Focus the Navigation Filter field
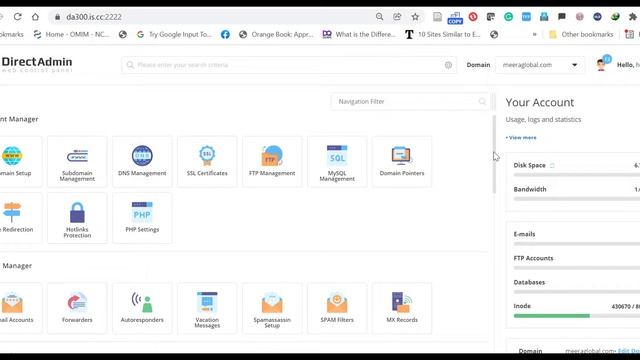The image size is (640, 360). (x=410, y=102)
